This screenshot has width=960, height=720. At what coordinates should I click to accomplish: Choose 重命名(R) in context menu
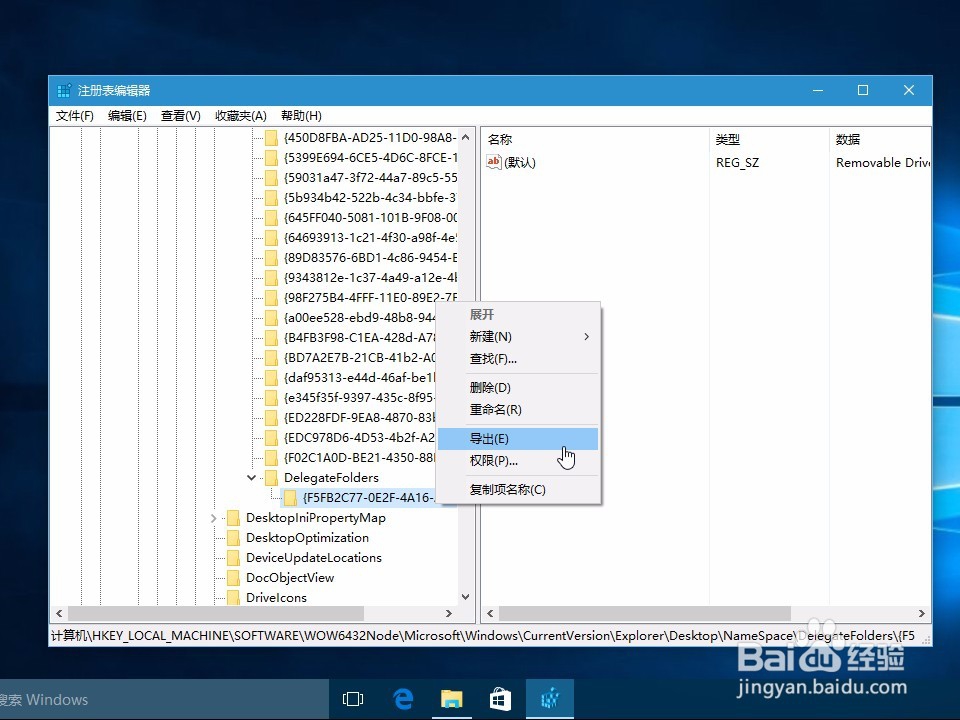coord(518,410)
